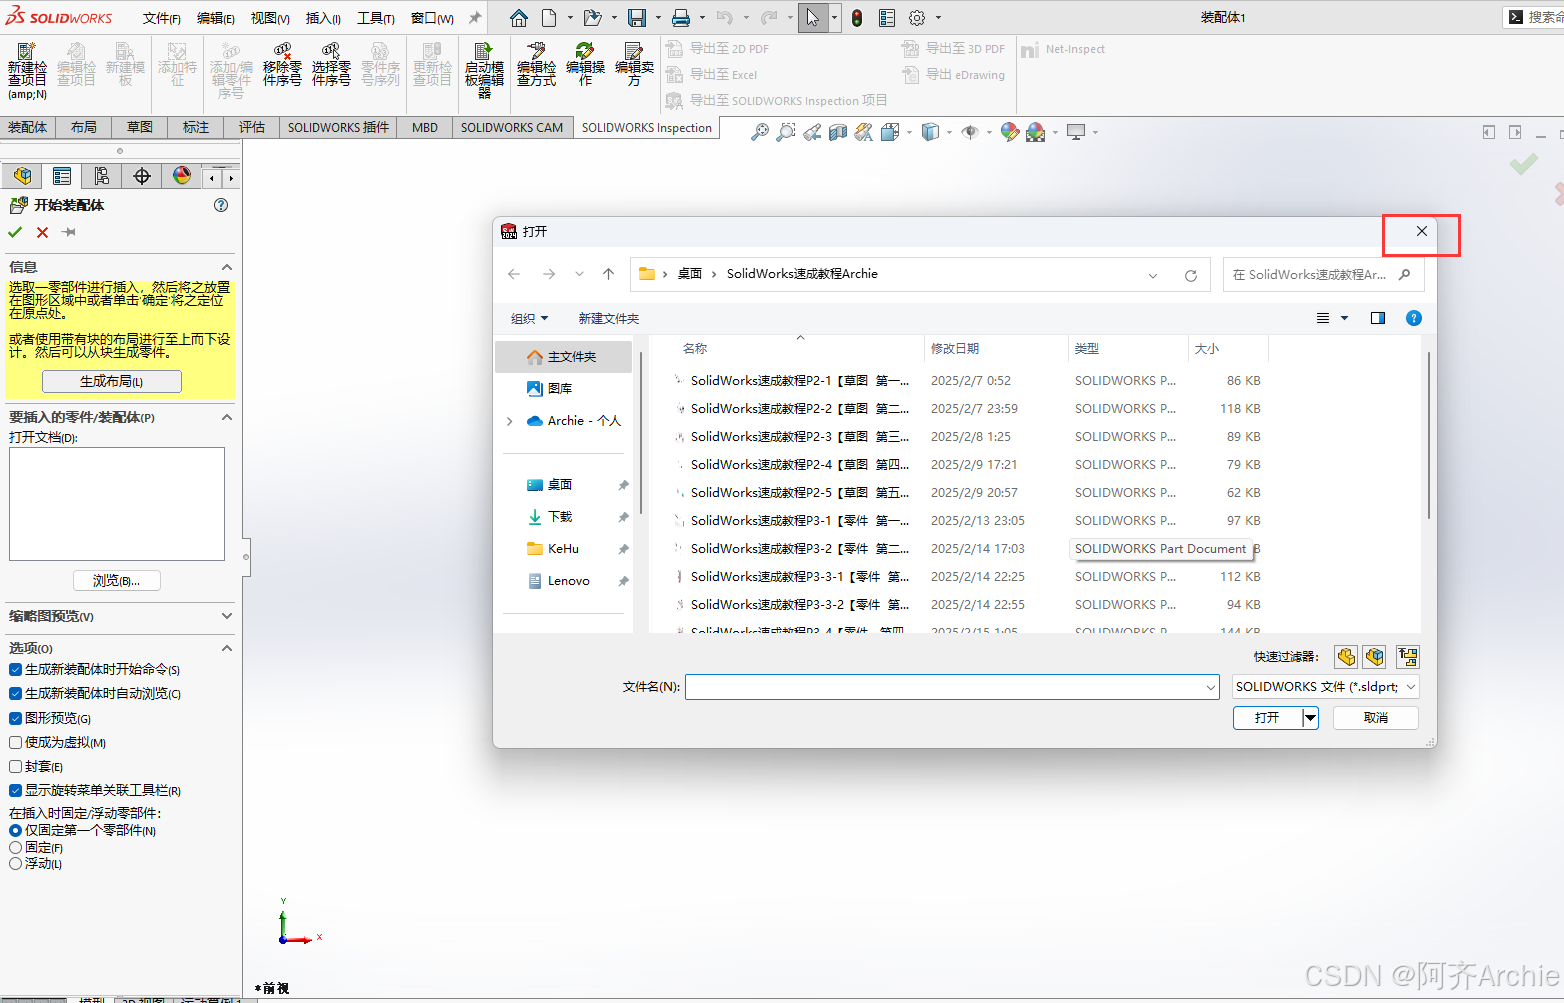Click the 移除零件序号 ribbon icon
Screen dimensions: 1564x1003
[x=282, y=65]
